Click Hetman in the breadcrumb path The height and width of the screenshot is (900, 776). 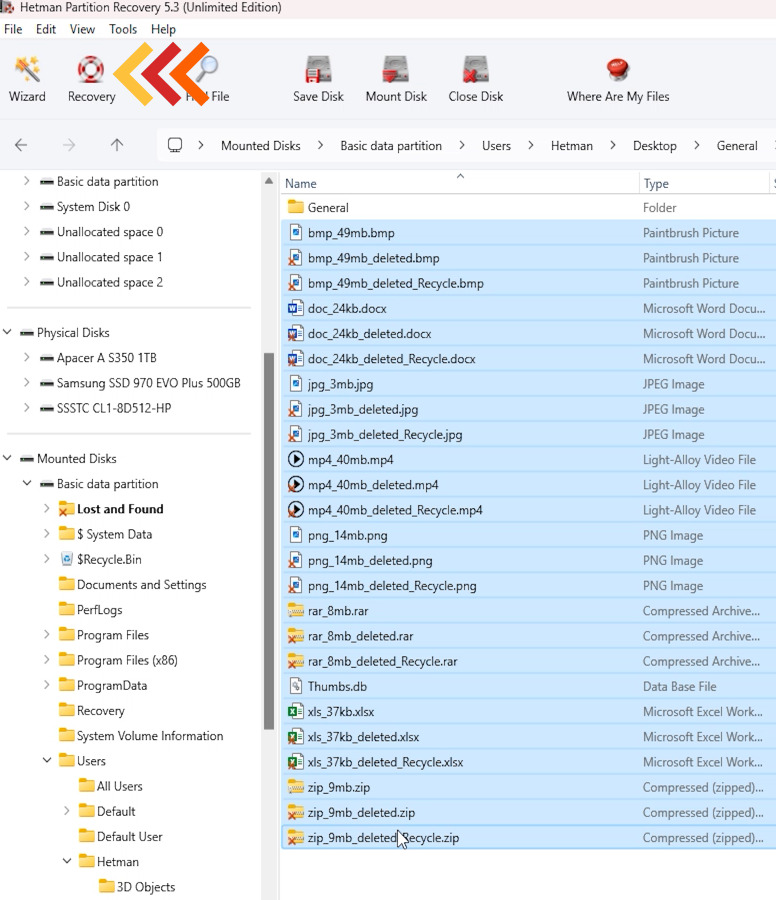coord(572,146)
